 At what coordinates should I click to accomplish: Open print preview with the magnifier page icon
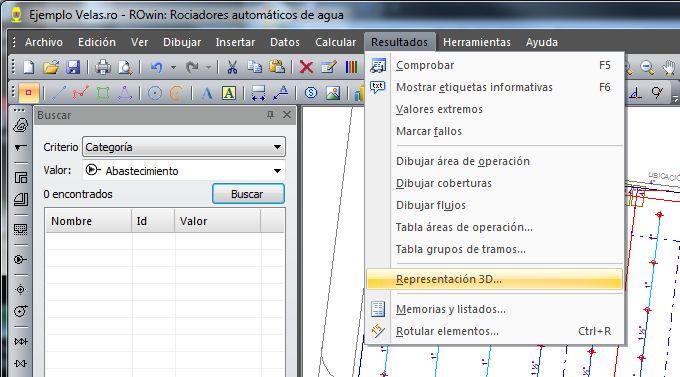click(x=125, y=67)
